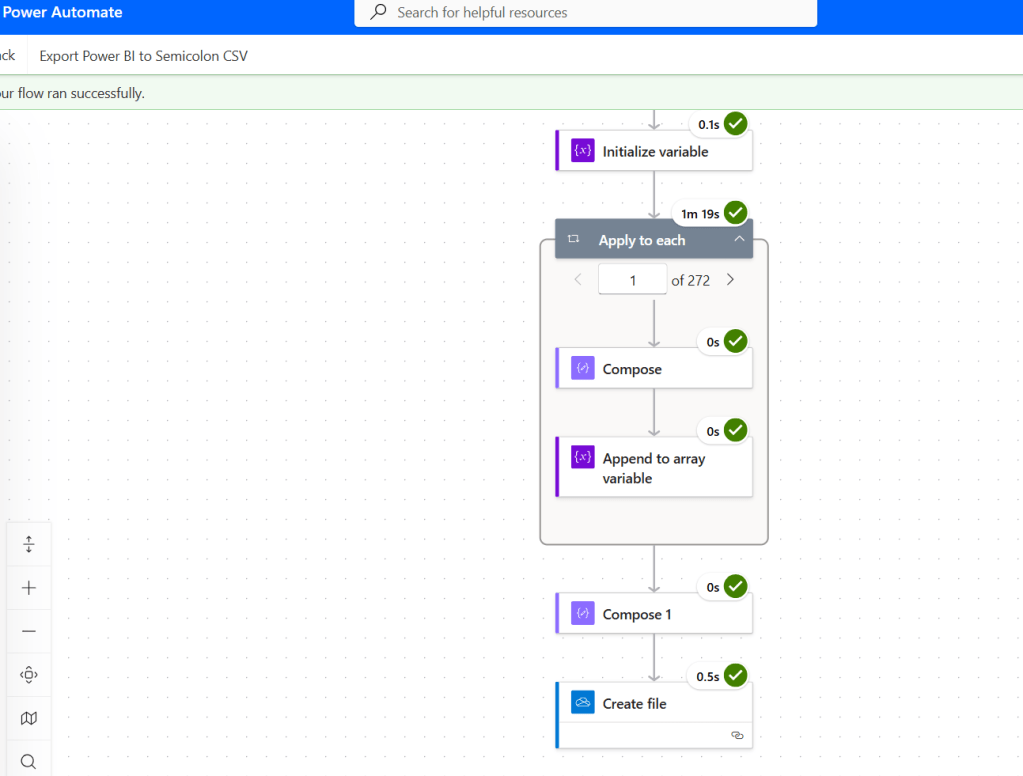1023x776 pixels.
Task: Go to the next loop iteration
Action: 730,279
